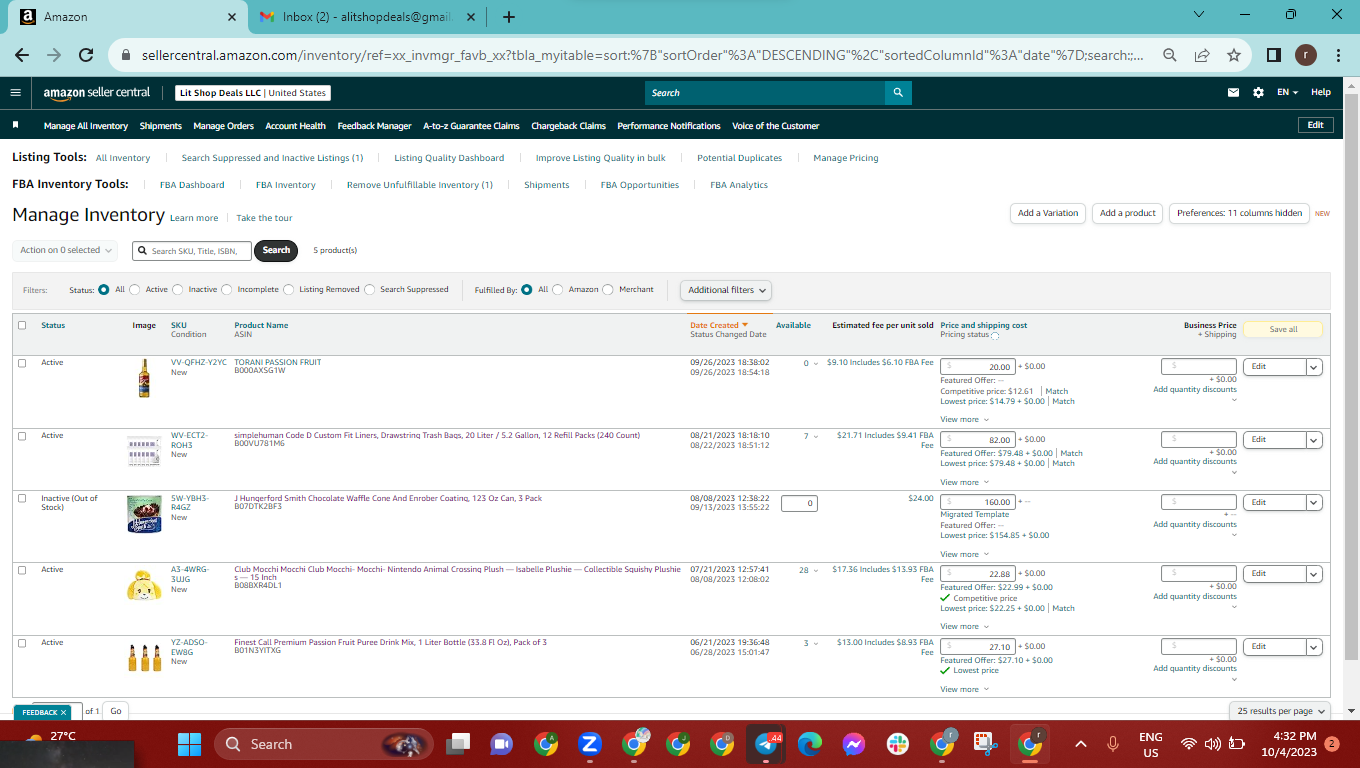
Task: Tick the checkbox for the Isabelle Plushie row
Action: [22, 570]
